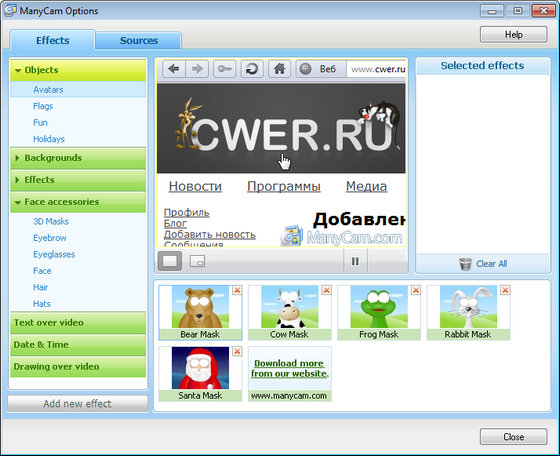
Task: Switch to the Sources tab
Action: 139,40
